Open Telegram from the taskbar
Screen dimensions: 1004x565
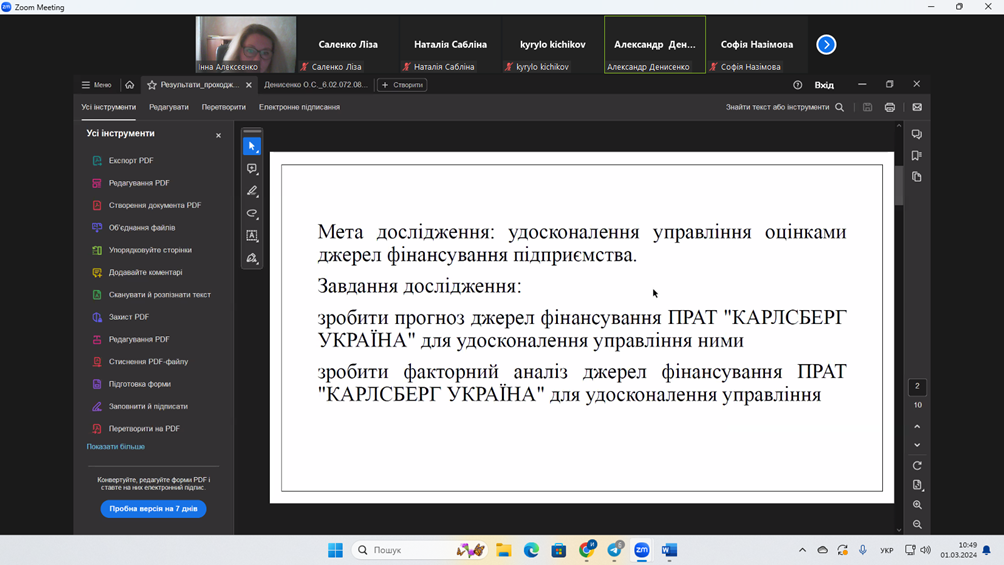coord(615,550)
